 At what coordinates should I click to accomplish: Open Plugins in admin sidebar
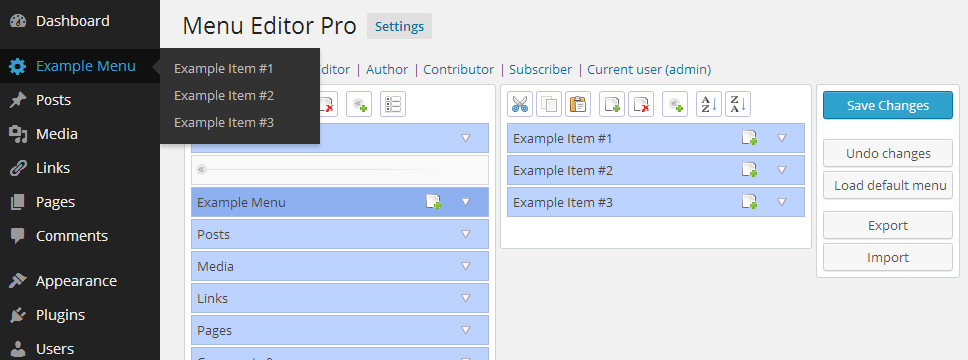point(60,315)
